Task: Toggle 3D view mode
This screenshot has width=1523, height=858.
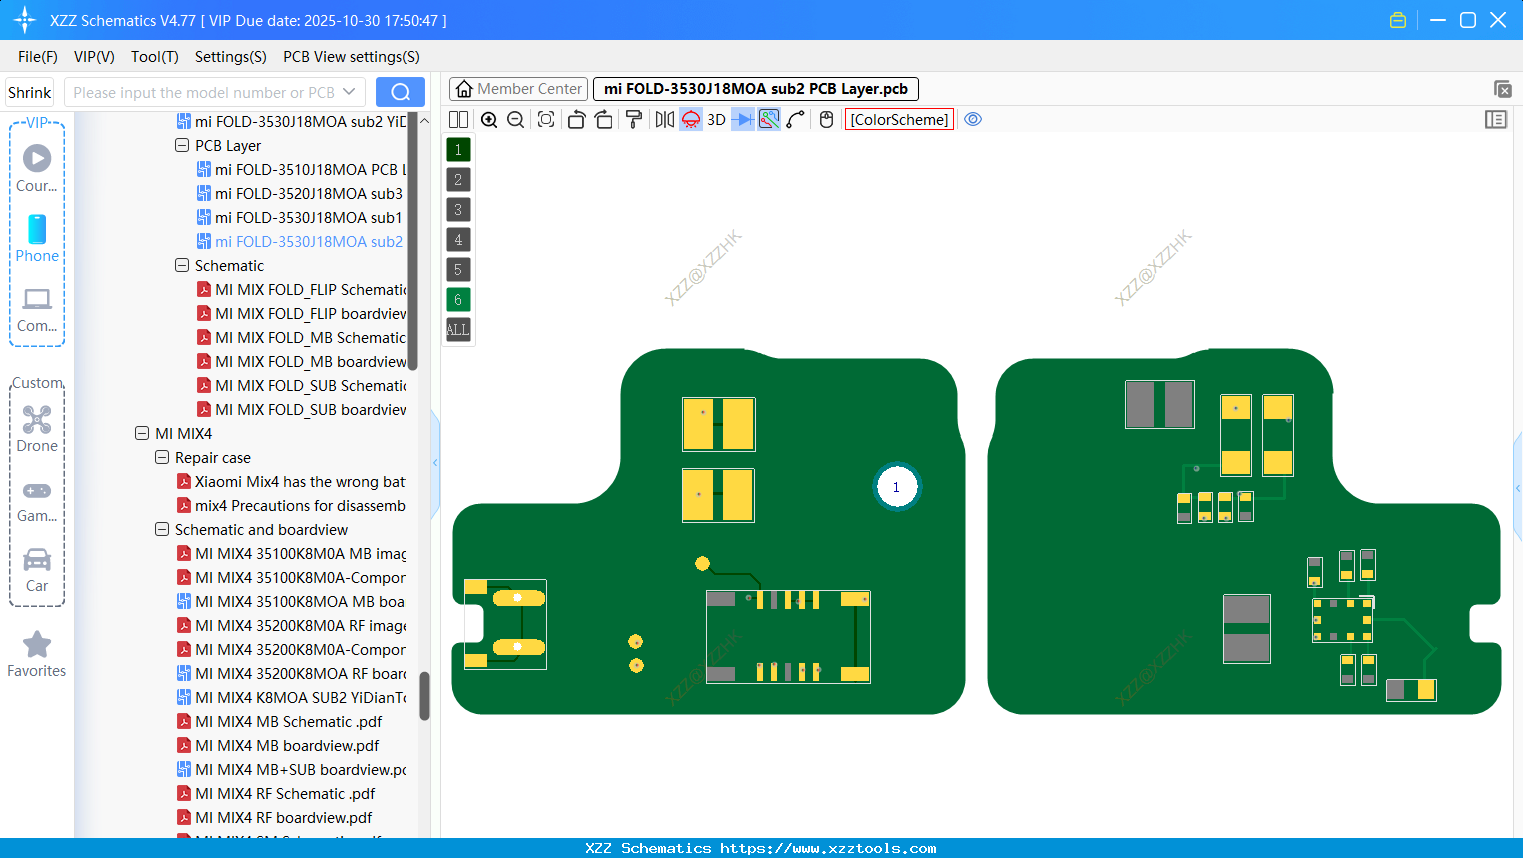Action: point(715,119)
